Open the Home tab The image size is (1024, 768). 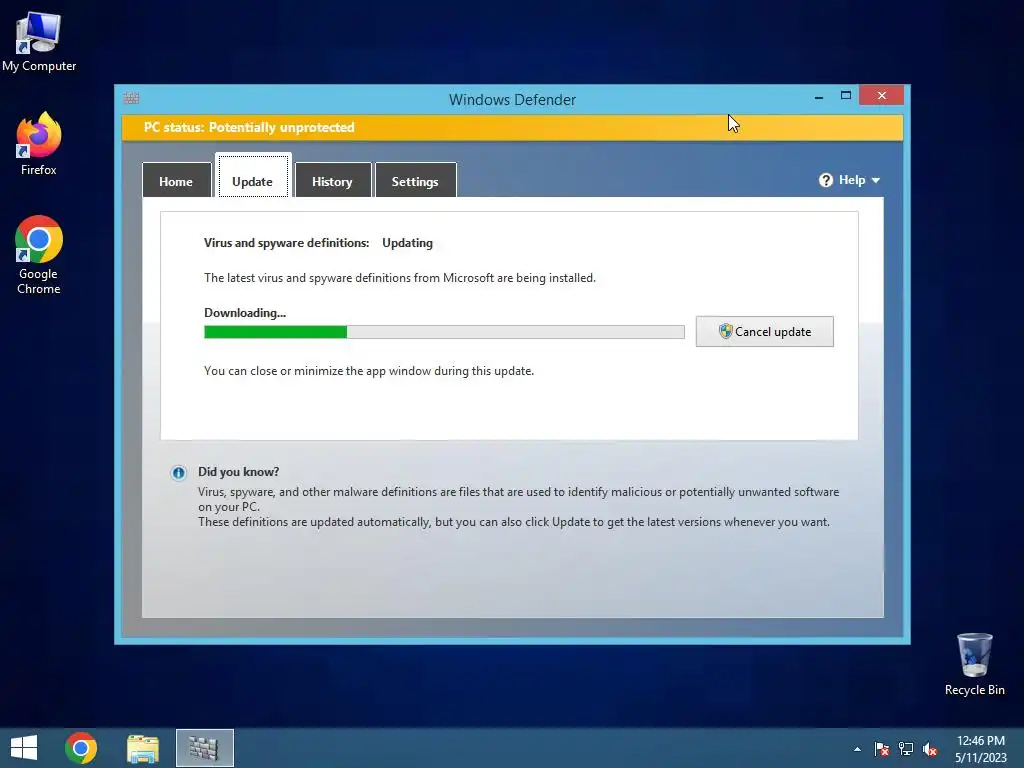pyautogui.click(x=176, y=180)
